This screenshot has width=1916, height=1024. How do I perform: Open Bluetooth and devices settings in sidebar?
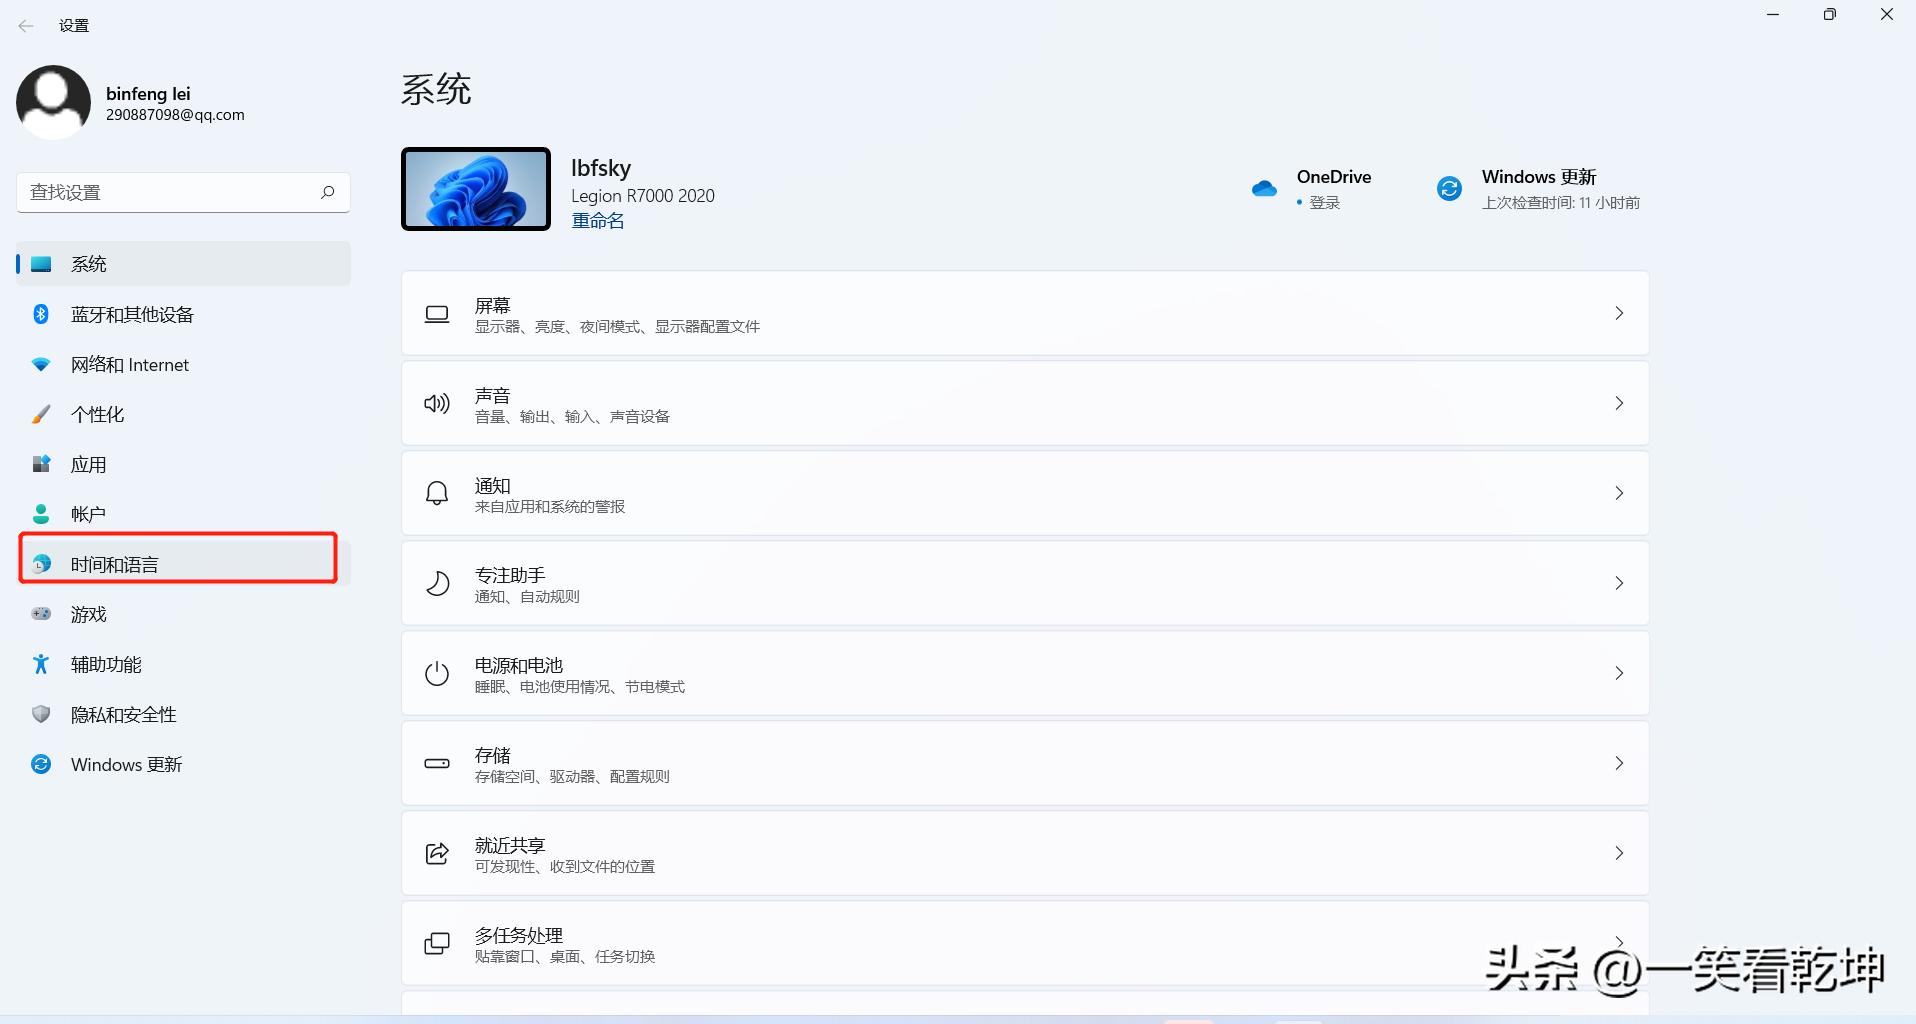click(x=132, y=314)
